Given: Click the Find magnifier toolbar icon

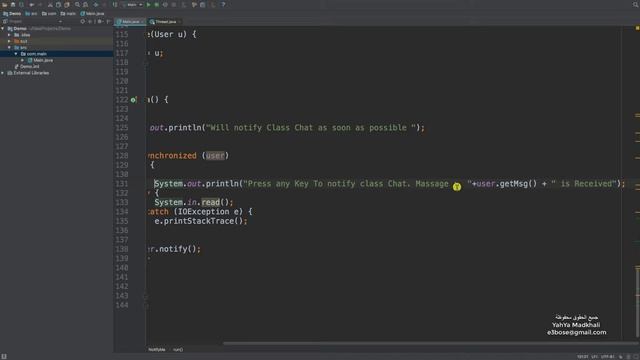Looking at the screenshot, I should 77,4.
